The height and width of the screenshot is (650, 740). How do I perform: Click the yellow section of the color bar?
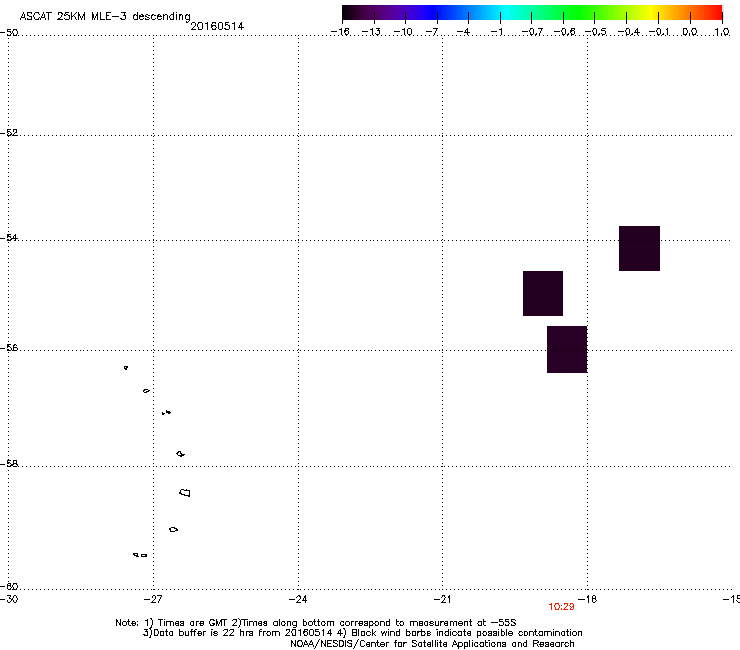(649, 12)
